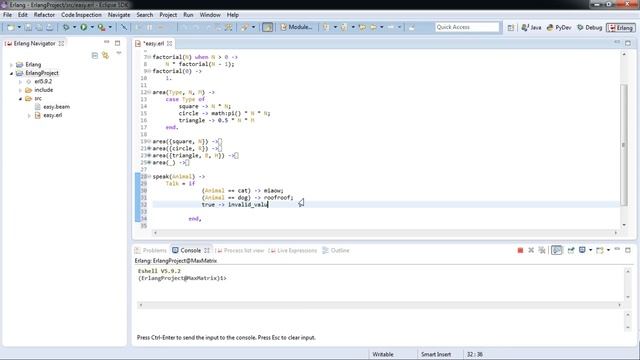Click the Open Module toolbar button
This screenshot has width=640, height=360.
click(x=297, y=27)
